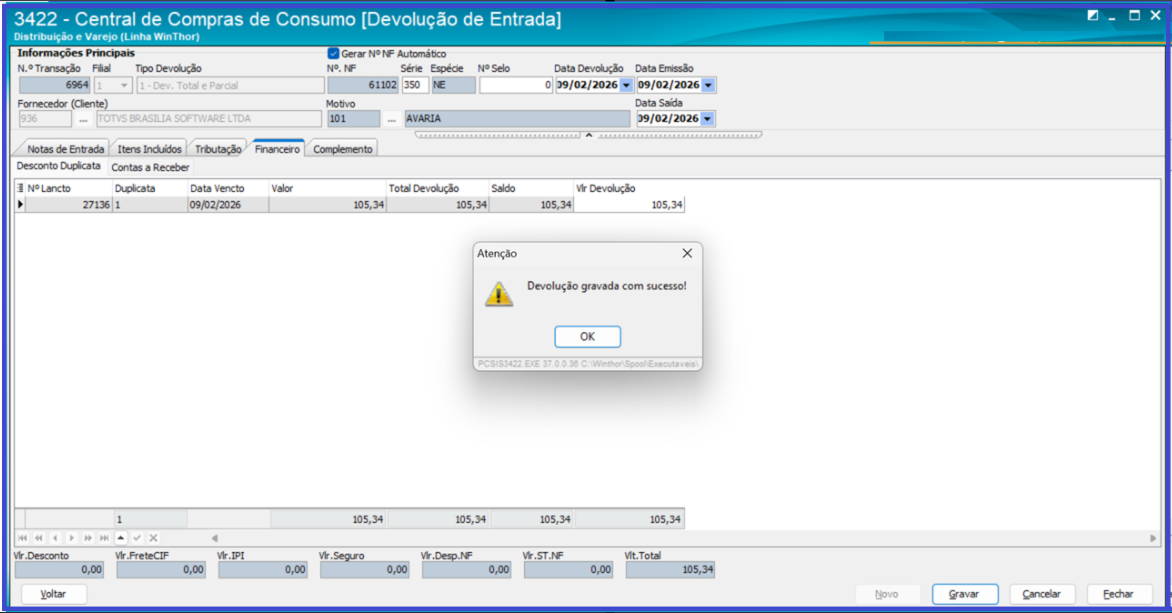Image resolution: width=1172 pixels, height=613 pixels.
Task: Click the Vlr.FreteCIF field
Action: point(161,570)
